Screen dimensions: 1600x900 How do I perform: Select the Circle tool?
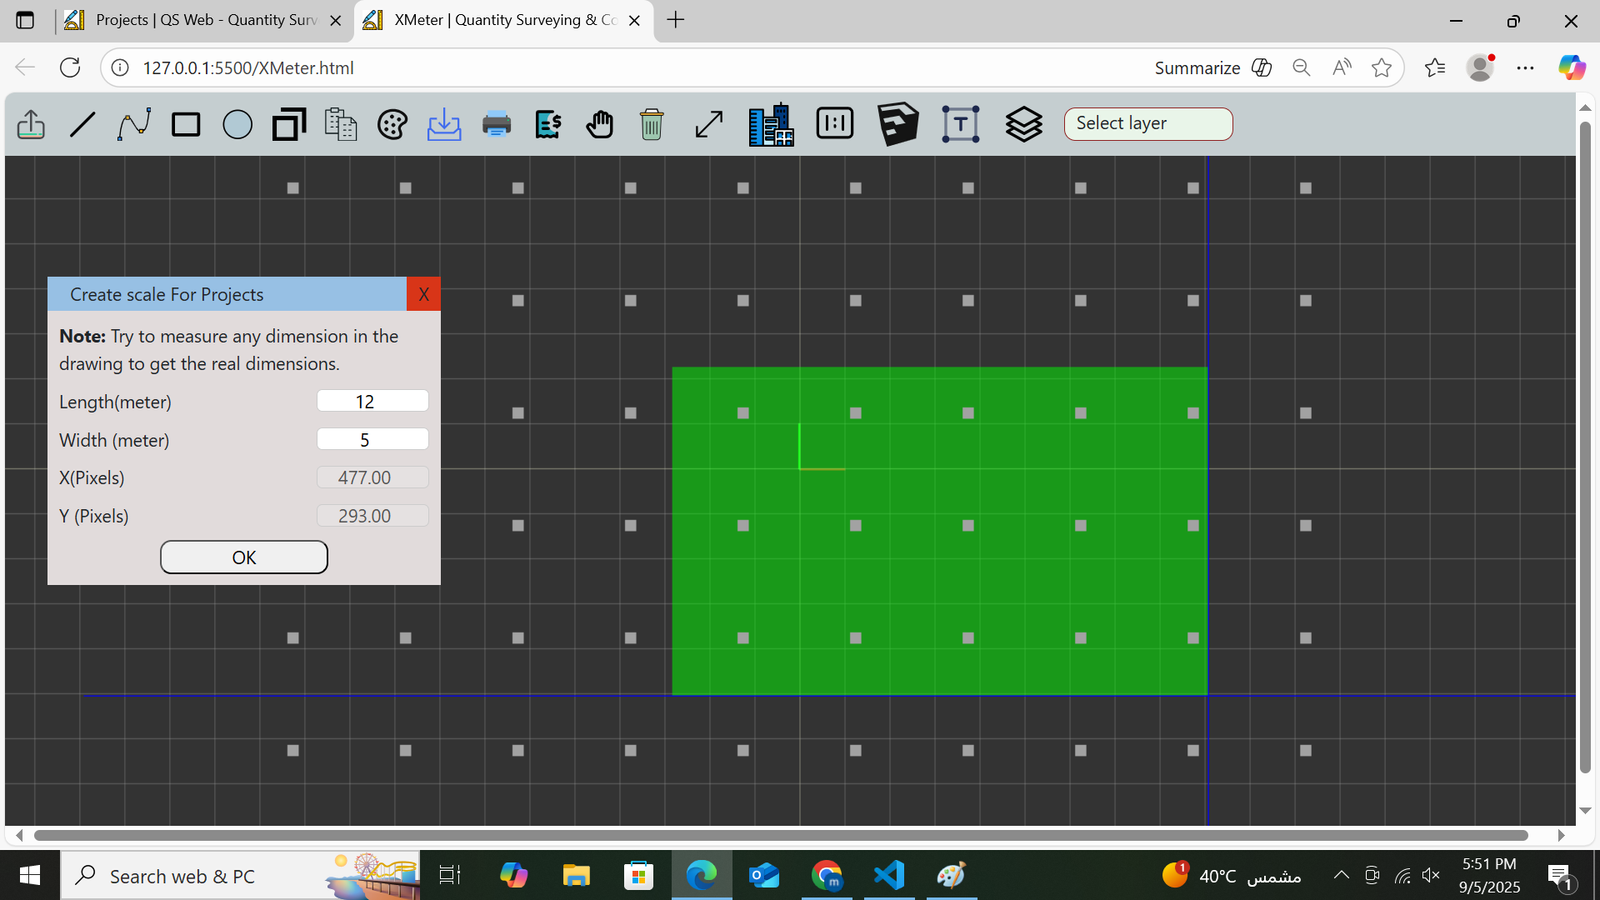point(237,123)
